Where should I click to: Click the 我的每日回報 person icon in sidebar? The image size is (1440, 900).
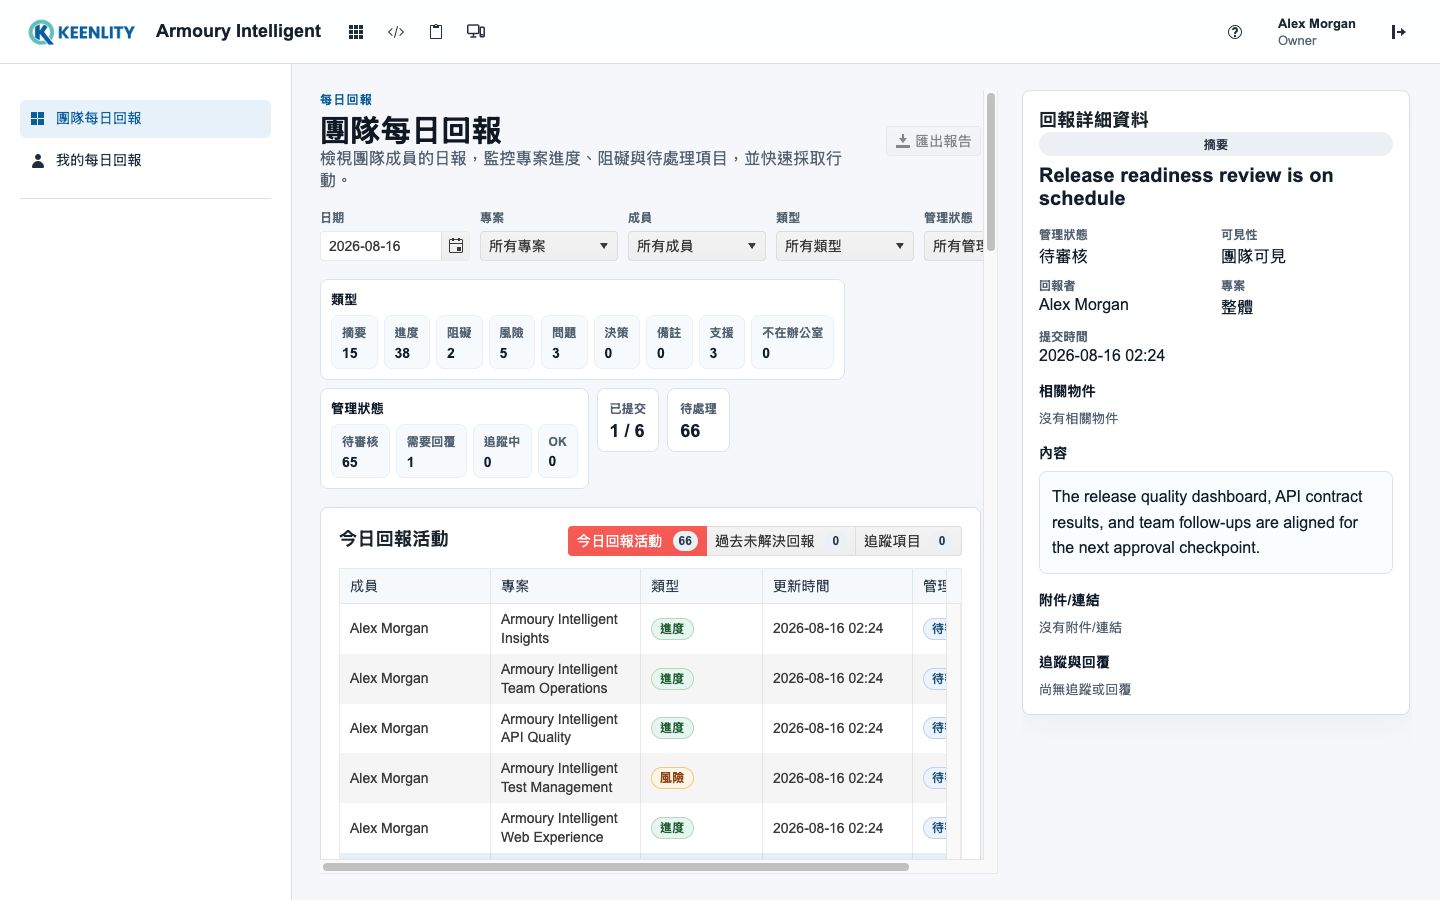38,160
